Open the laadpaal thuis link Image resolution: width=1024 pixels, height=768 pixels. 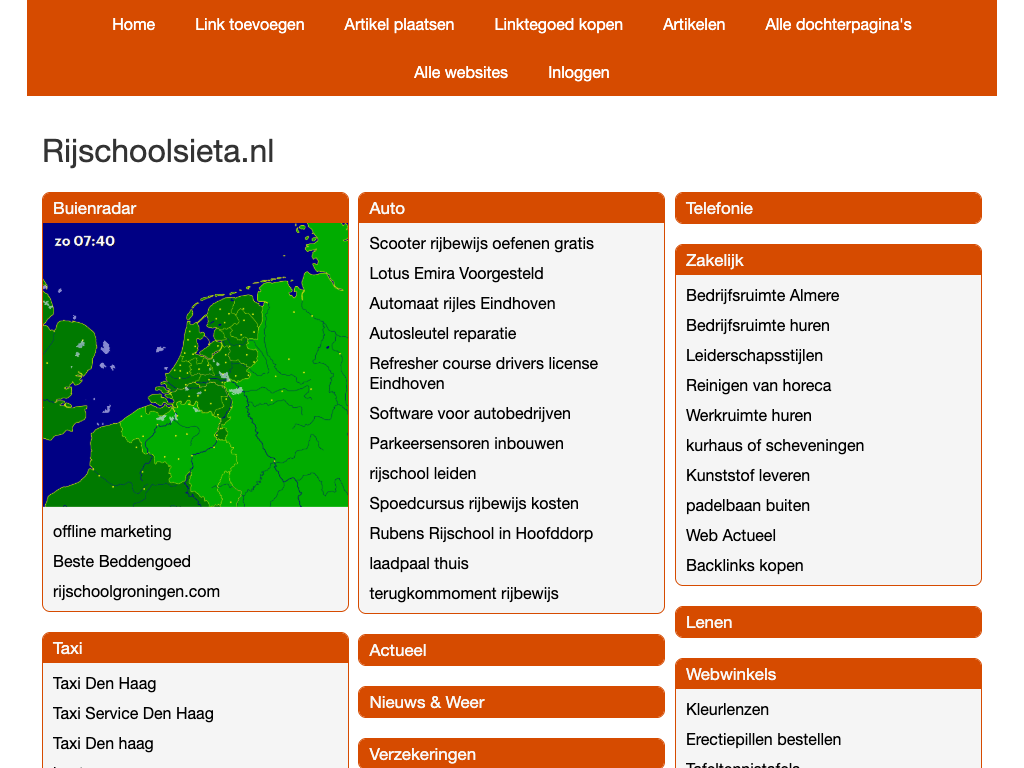click(x=418, y=563)
